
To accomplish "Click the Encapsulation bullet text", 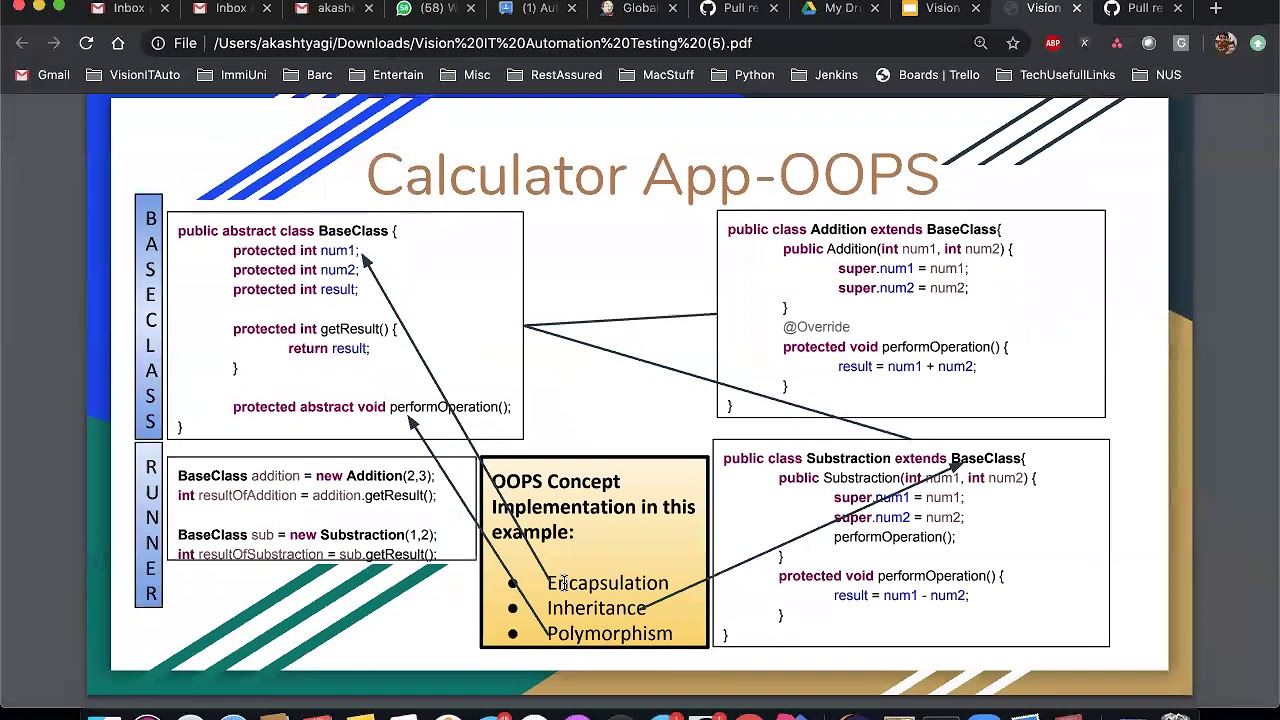I will pyautogui.click(x=607, y=583).
